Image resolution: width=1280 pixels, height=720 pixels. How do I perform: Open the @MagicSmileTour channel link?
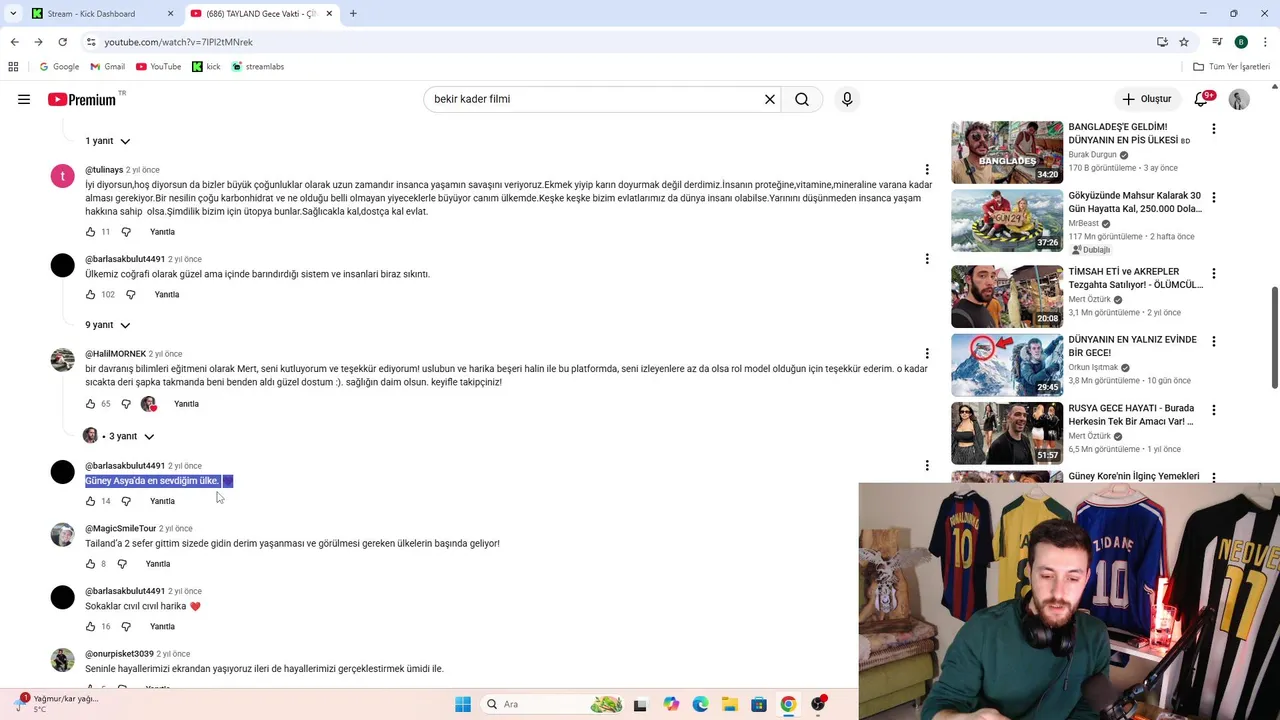[120, 529]
